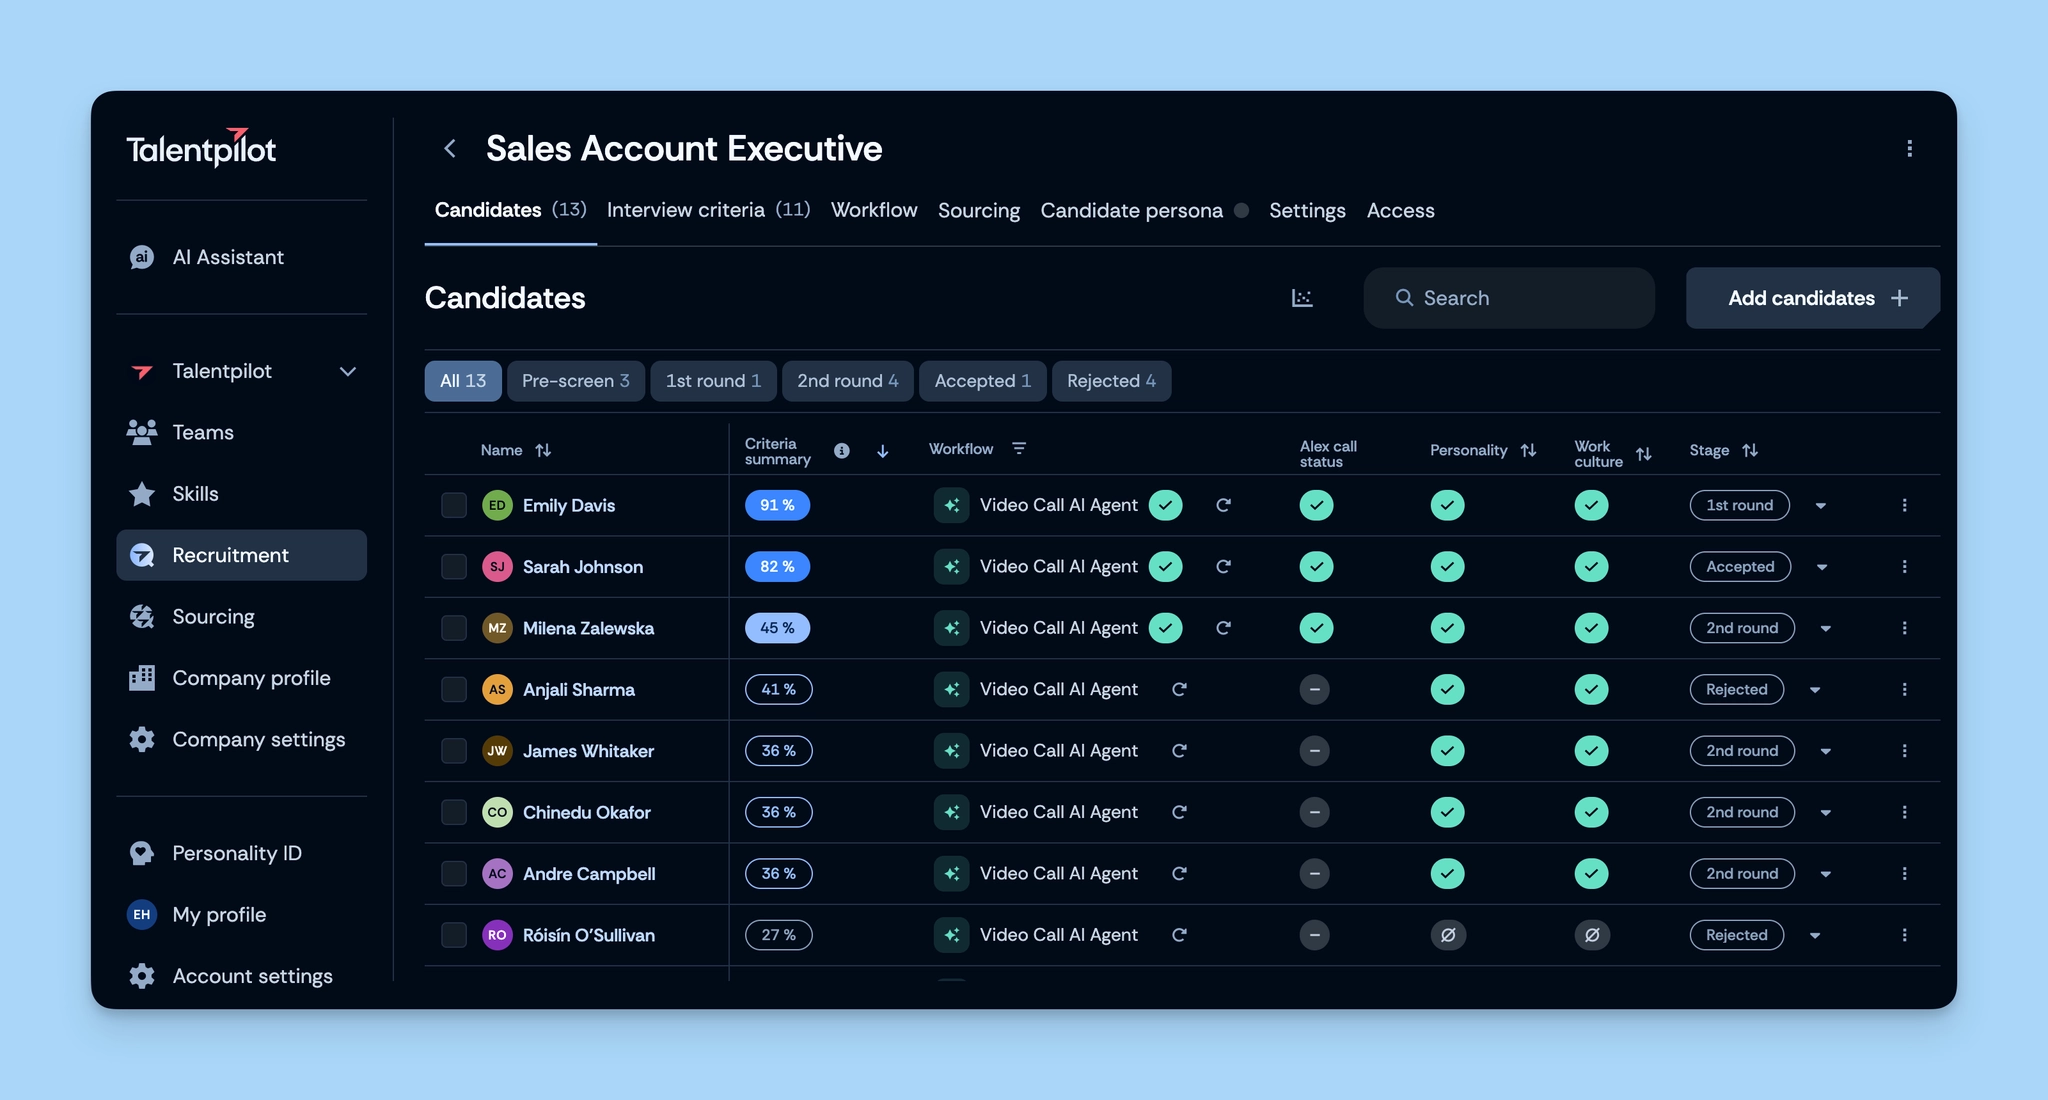This screenshot has height=1100, width=2048.
Task: Switch to the Interview criteria tab
Action: (707, 211)
